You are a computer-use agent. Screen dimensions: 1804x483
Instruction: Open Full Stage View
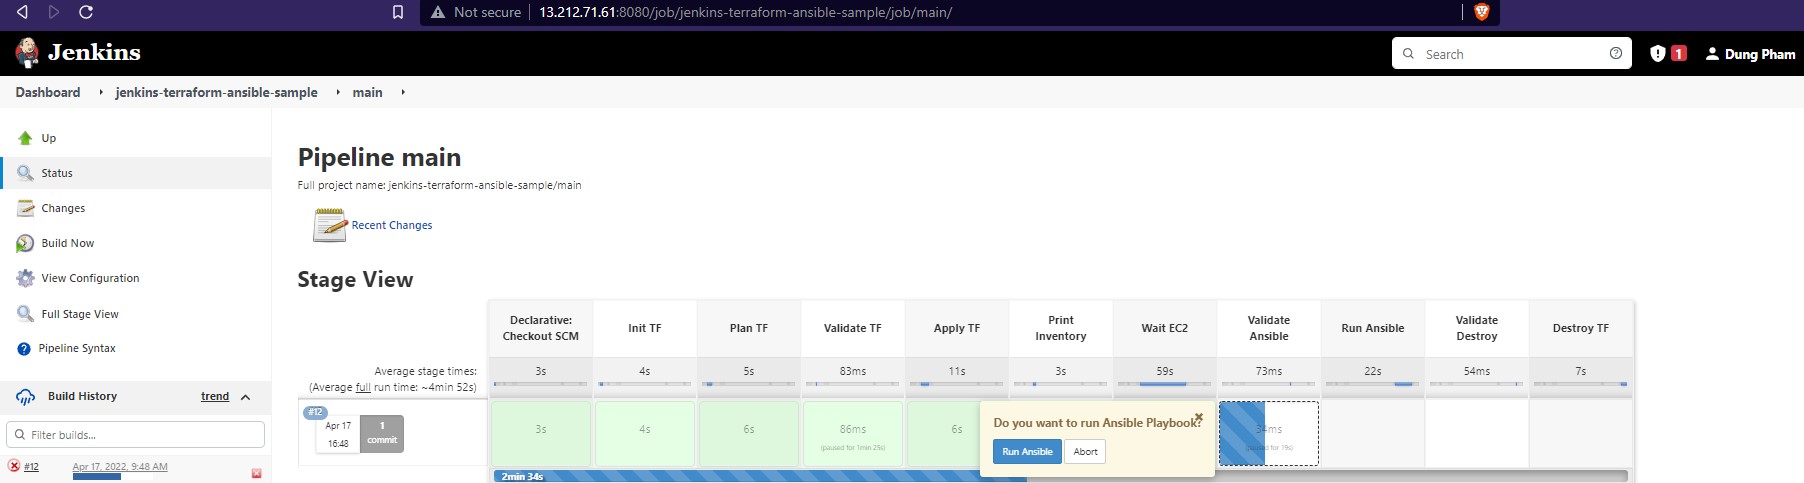click(x=80, y=314)
